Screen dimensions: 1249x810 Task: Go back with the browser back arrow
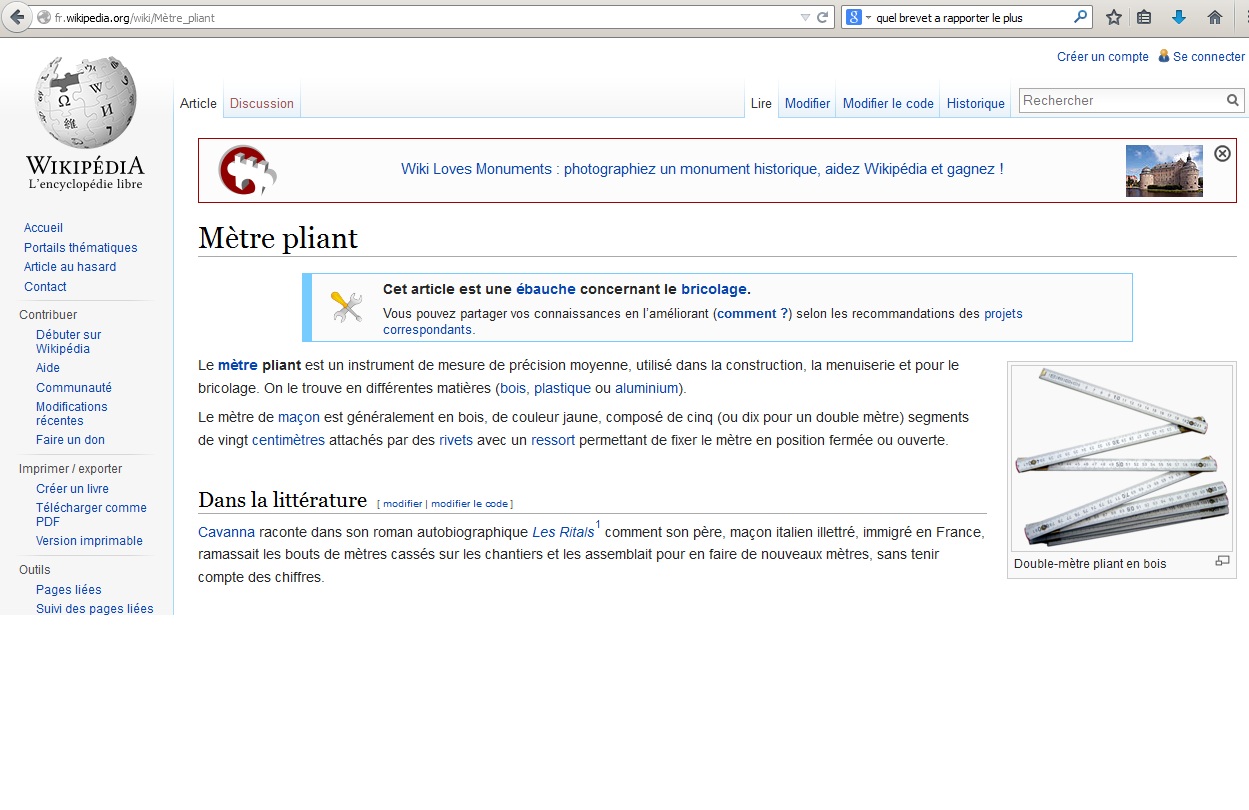(x=17, y=17)
